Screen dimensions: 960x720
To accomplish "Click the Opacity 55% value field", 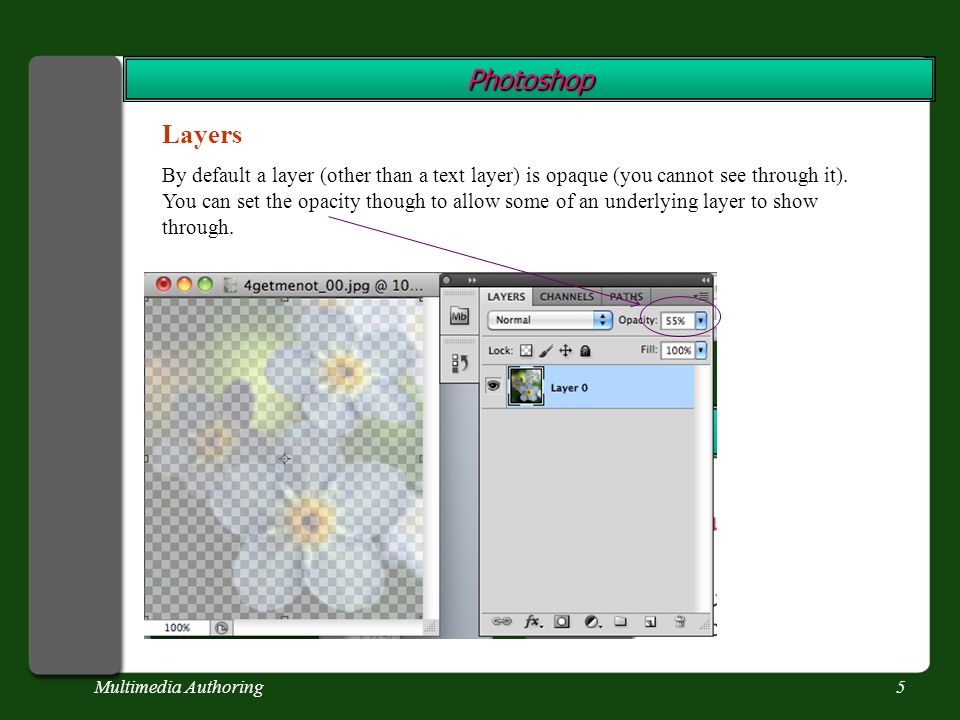I will coord(677,320).
